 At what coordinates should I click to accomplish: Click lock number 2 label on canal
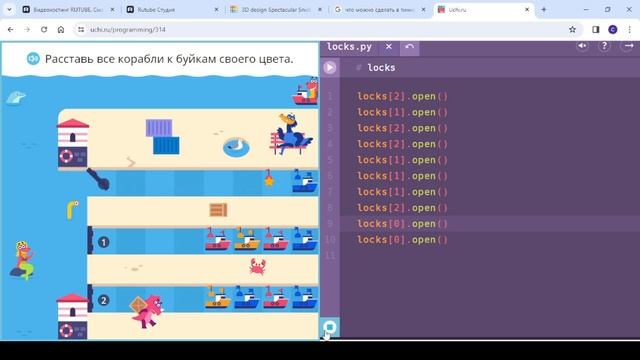[x=103, y=300]
